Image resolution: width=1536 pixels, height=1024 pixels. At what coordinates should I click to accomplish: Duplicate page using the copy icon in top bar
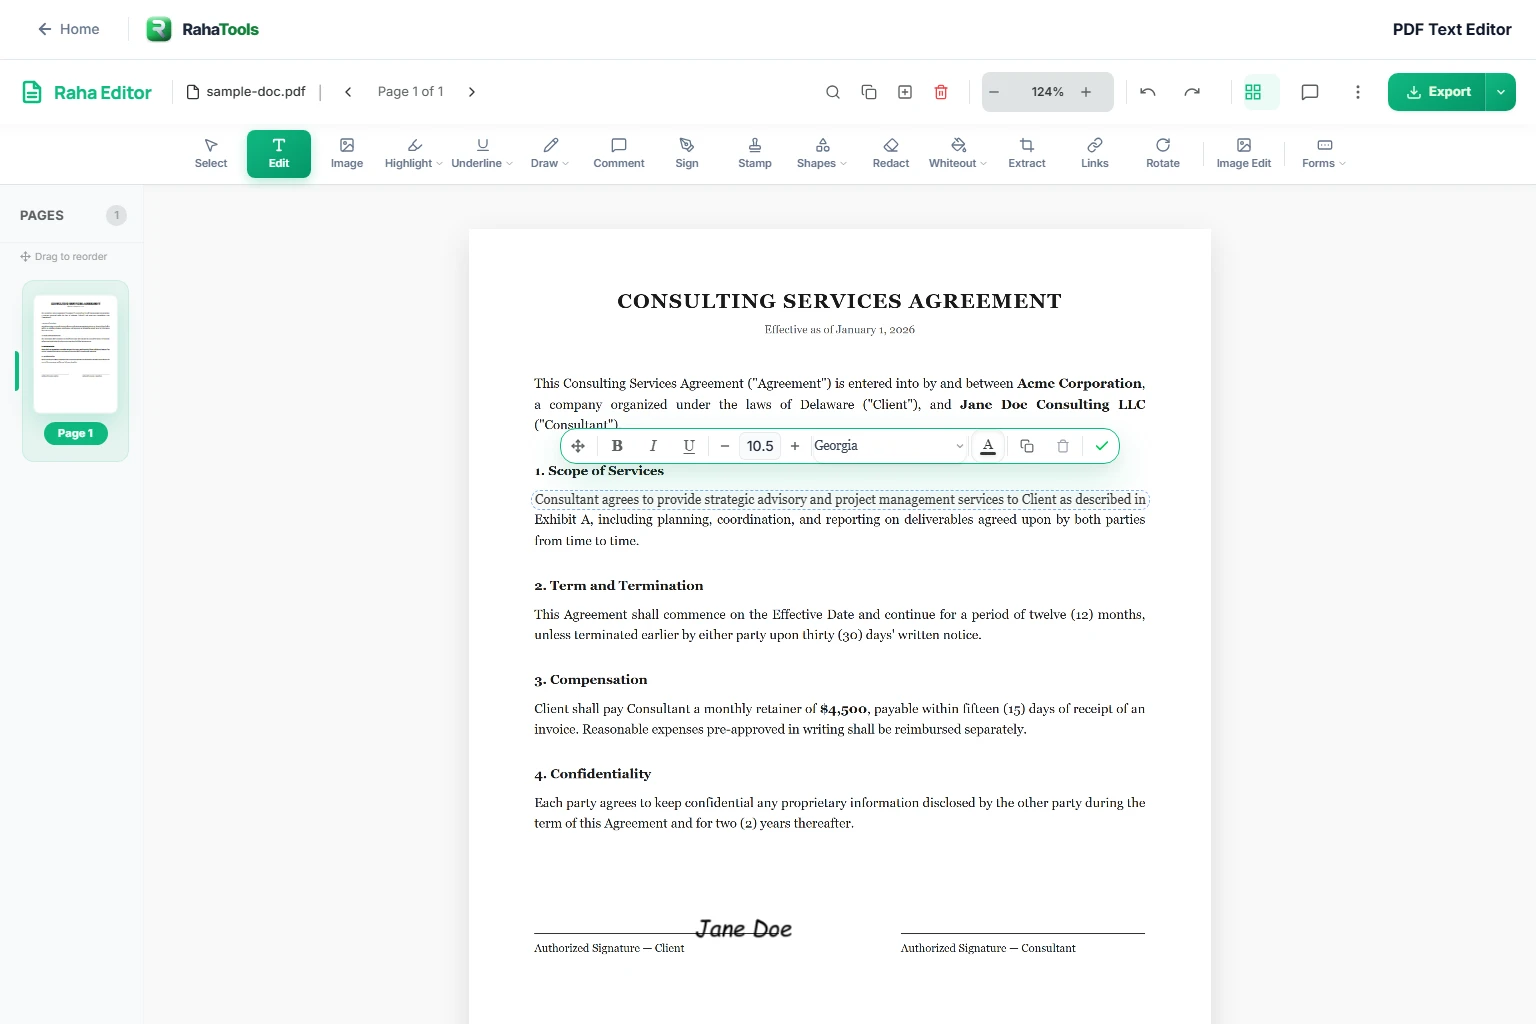click(869, 92)
